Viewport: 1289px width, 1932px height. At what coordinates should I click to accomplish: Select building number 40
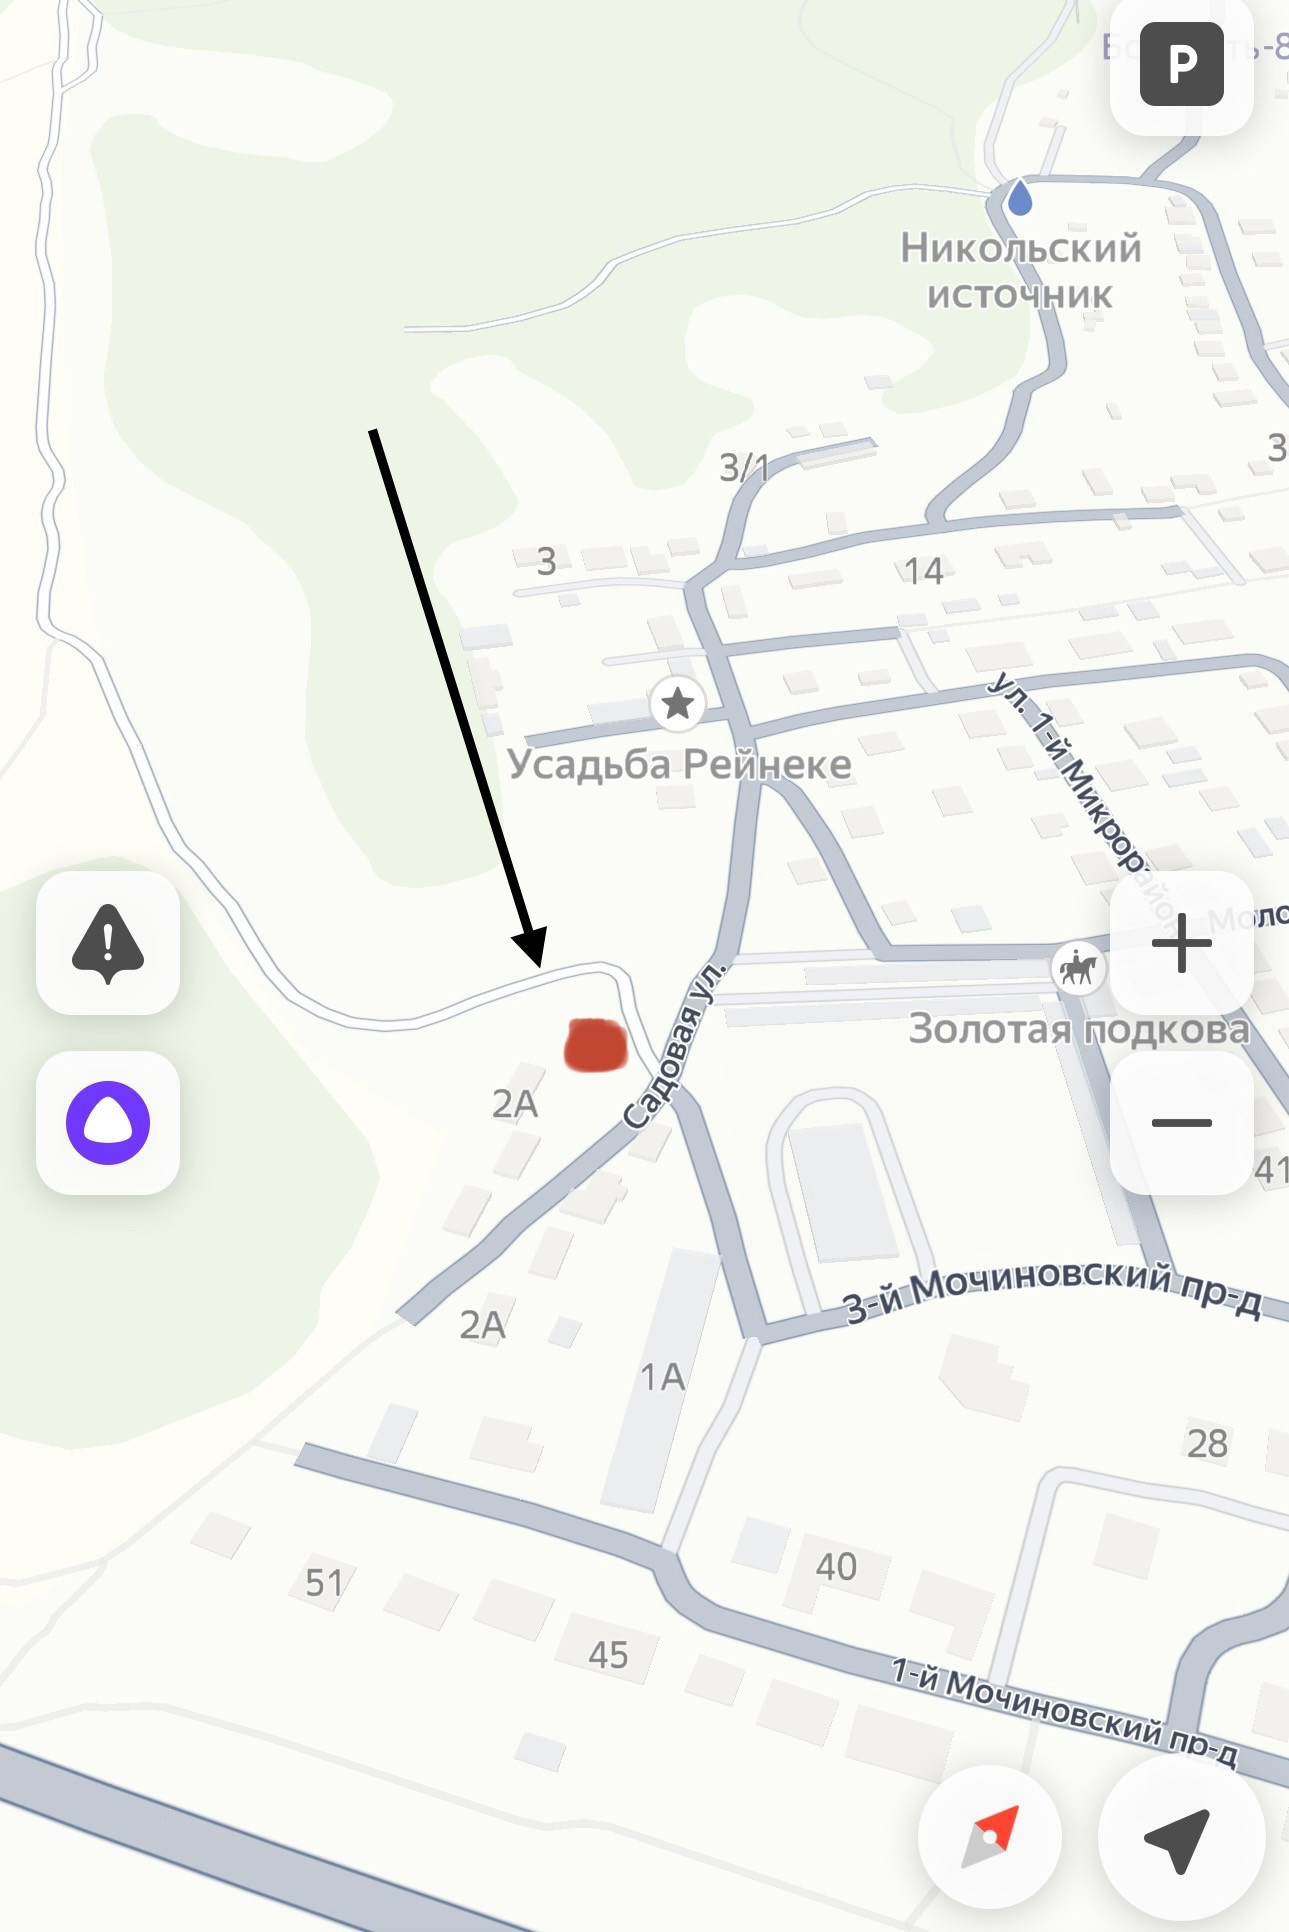coord(836,1566)
